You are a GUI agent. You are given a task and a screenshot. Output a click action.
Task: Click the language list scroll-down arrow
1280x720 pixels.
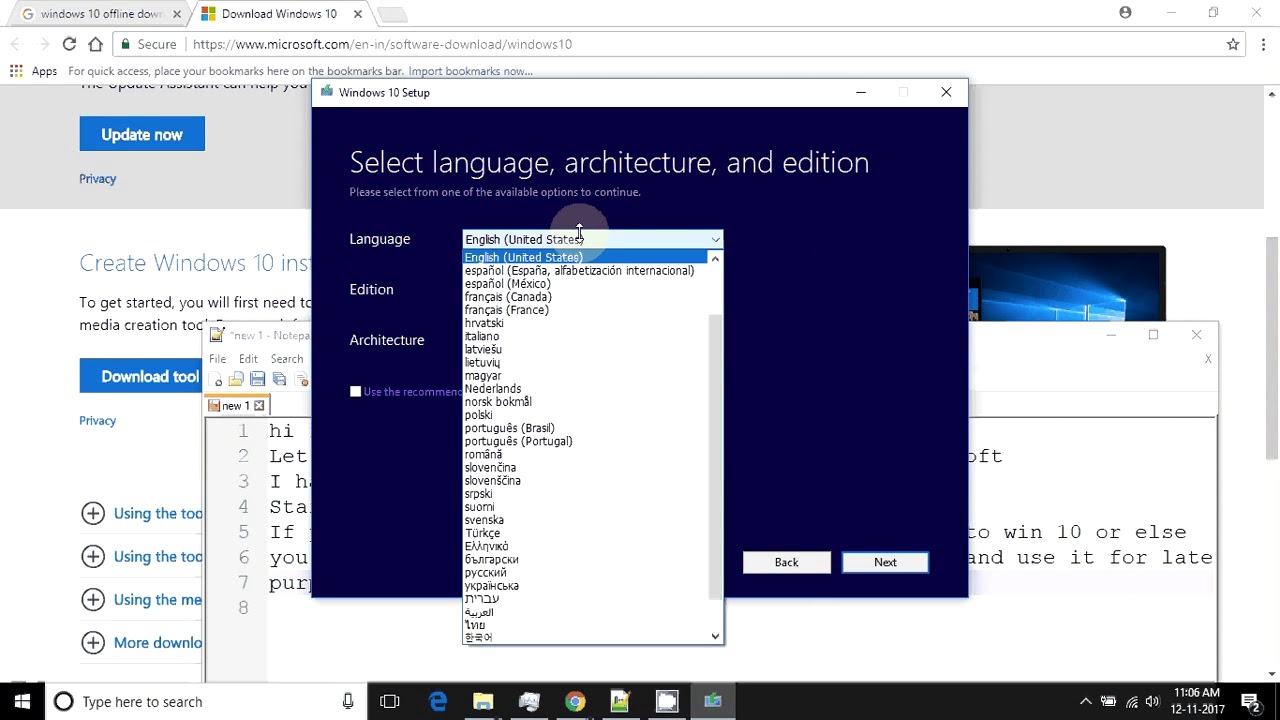click(715, 636)
